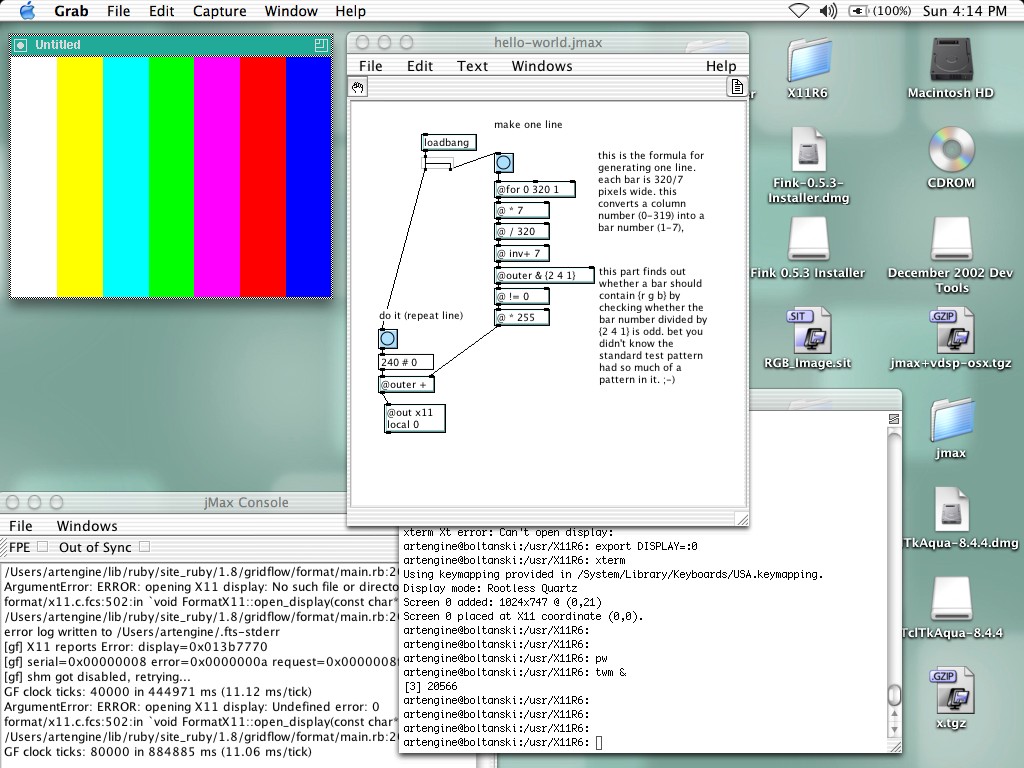Viewport: 1024px width, 768px height.
Task: Click the jMax Console window title bar
Action: pos(173,502)
